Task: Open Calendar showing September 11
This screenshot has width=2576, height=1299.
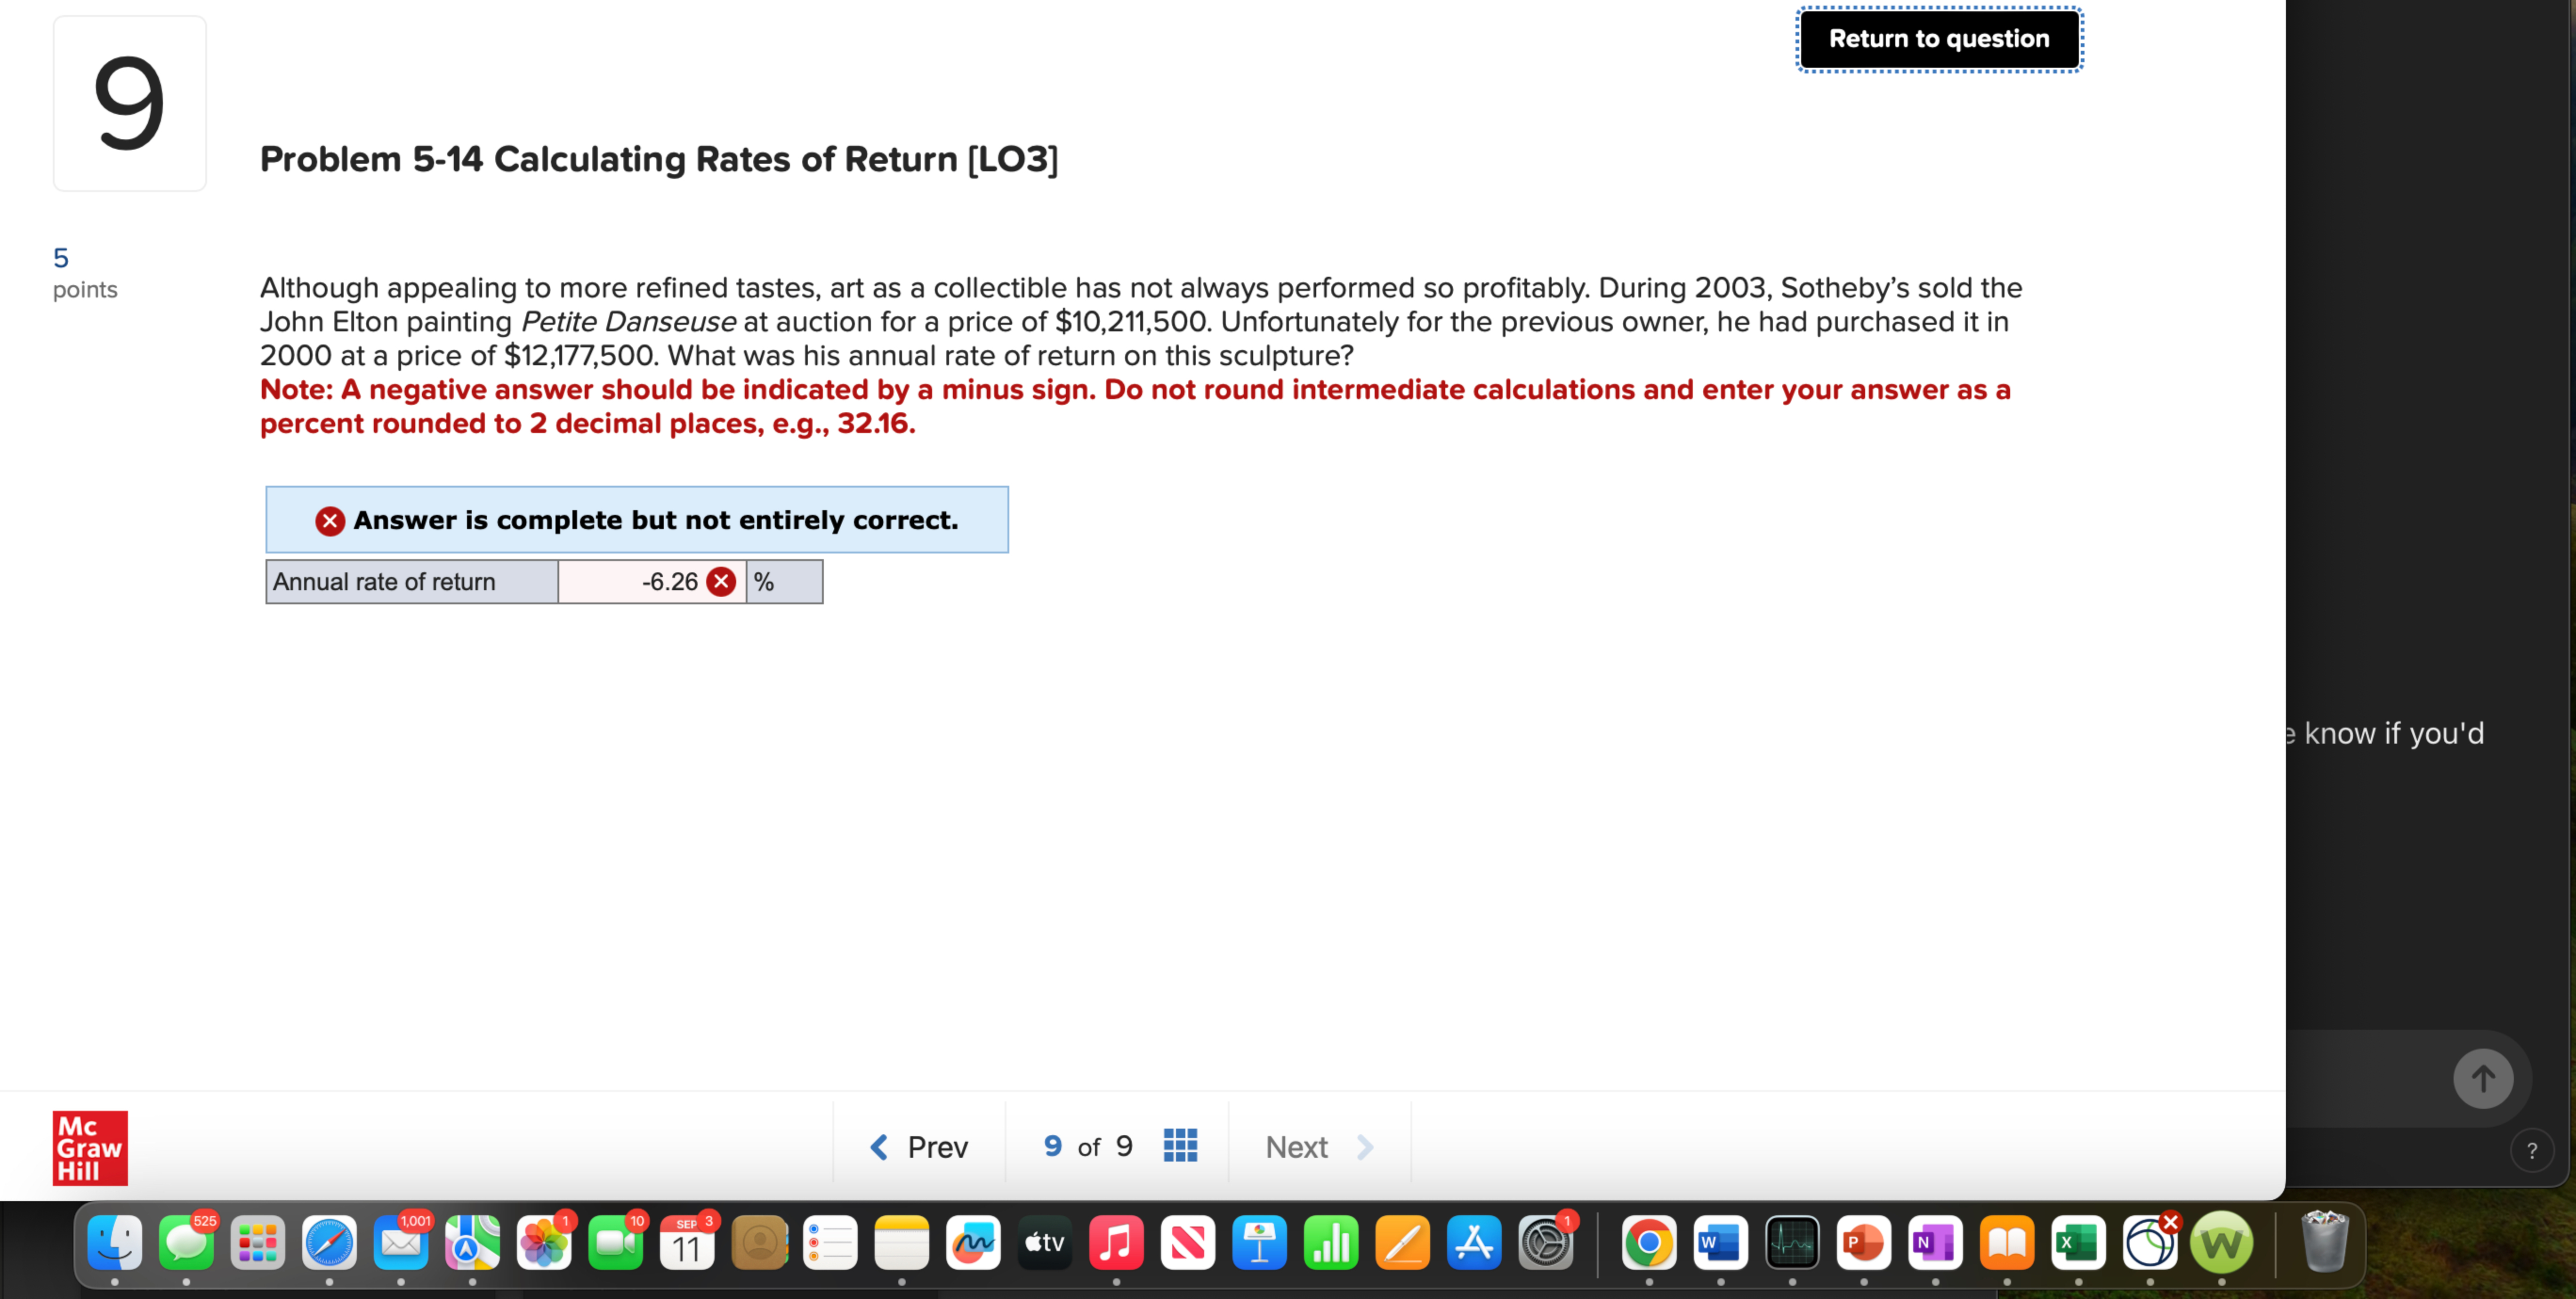Action: click(687, 1243)
